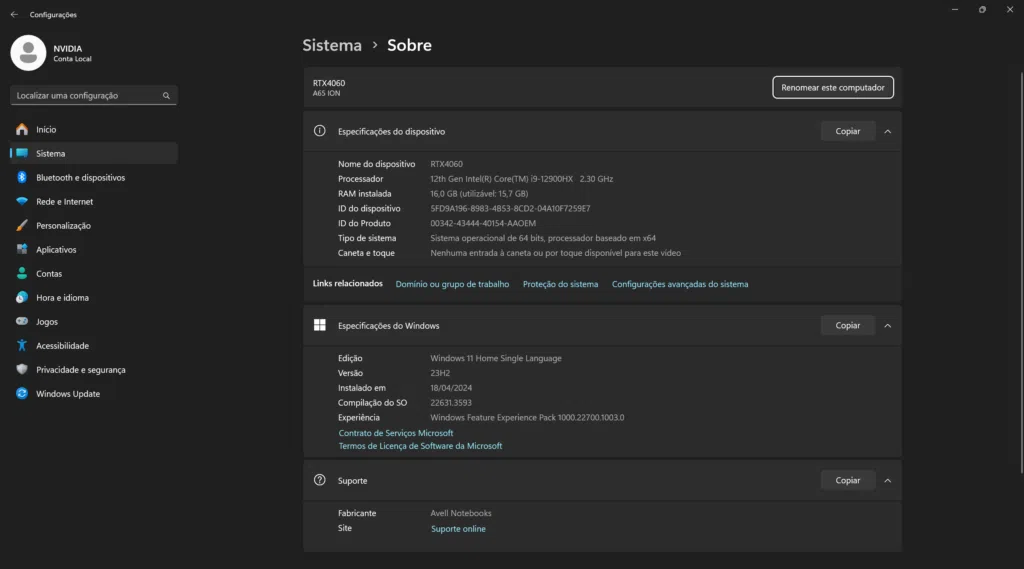Collapse the Especificações do dispositivo section
This screenshot has width=1024, height=569.
(x=887, y=131)
